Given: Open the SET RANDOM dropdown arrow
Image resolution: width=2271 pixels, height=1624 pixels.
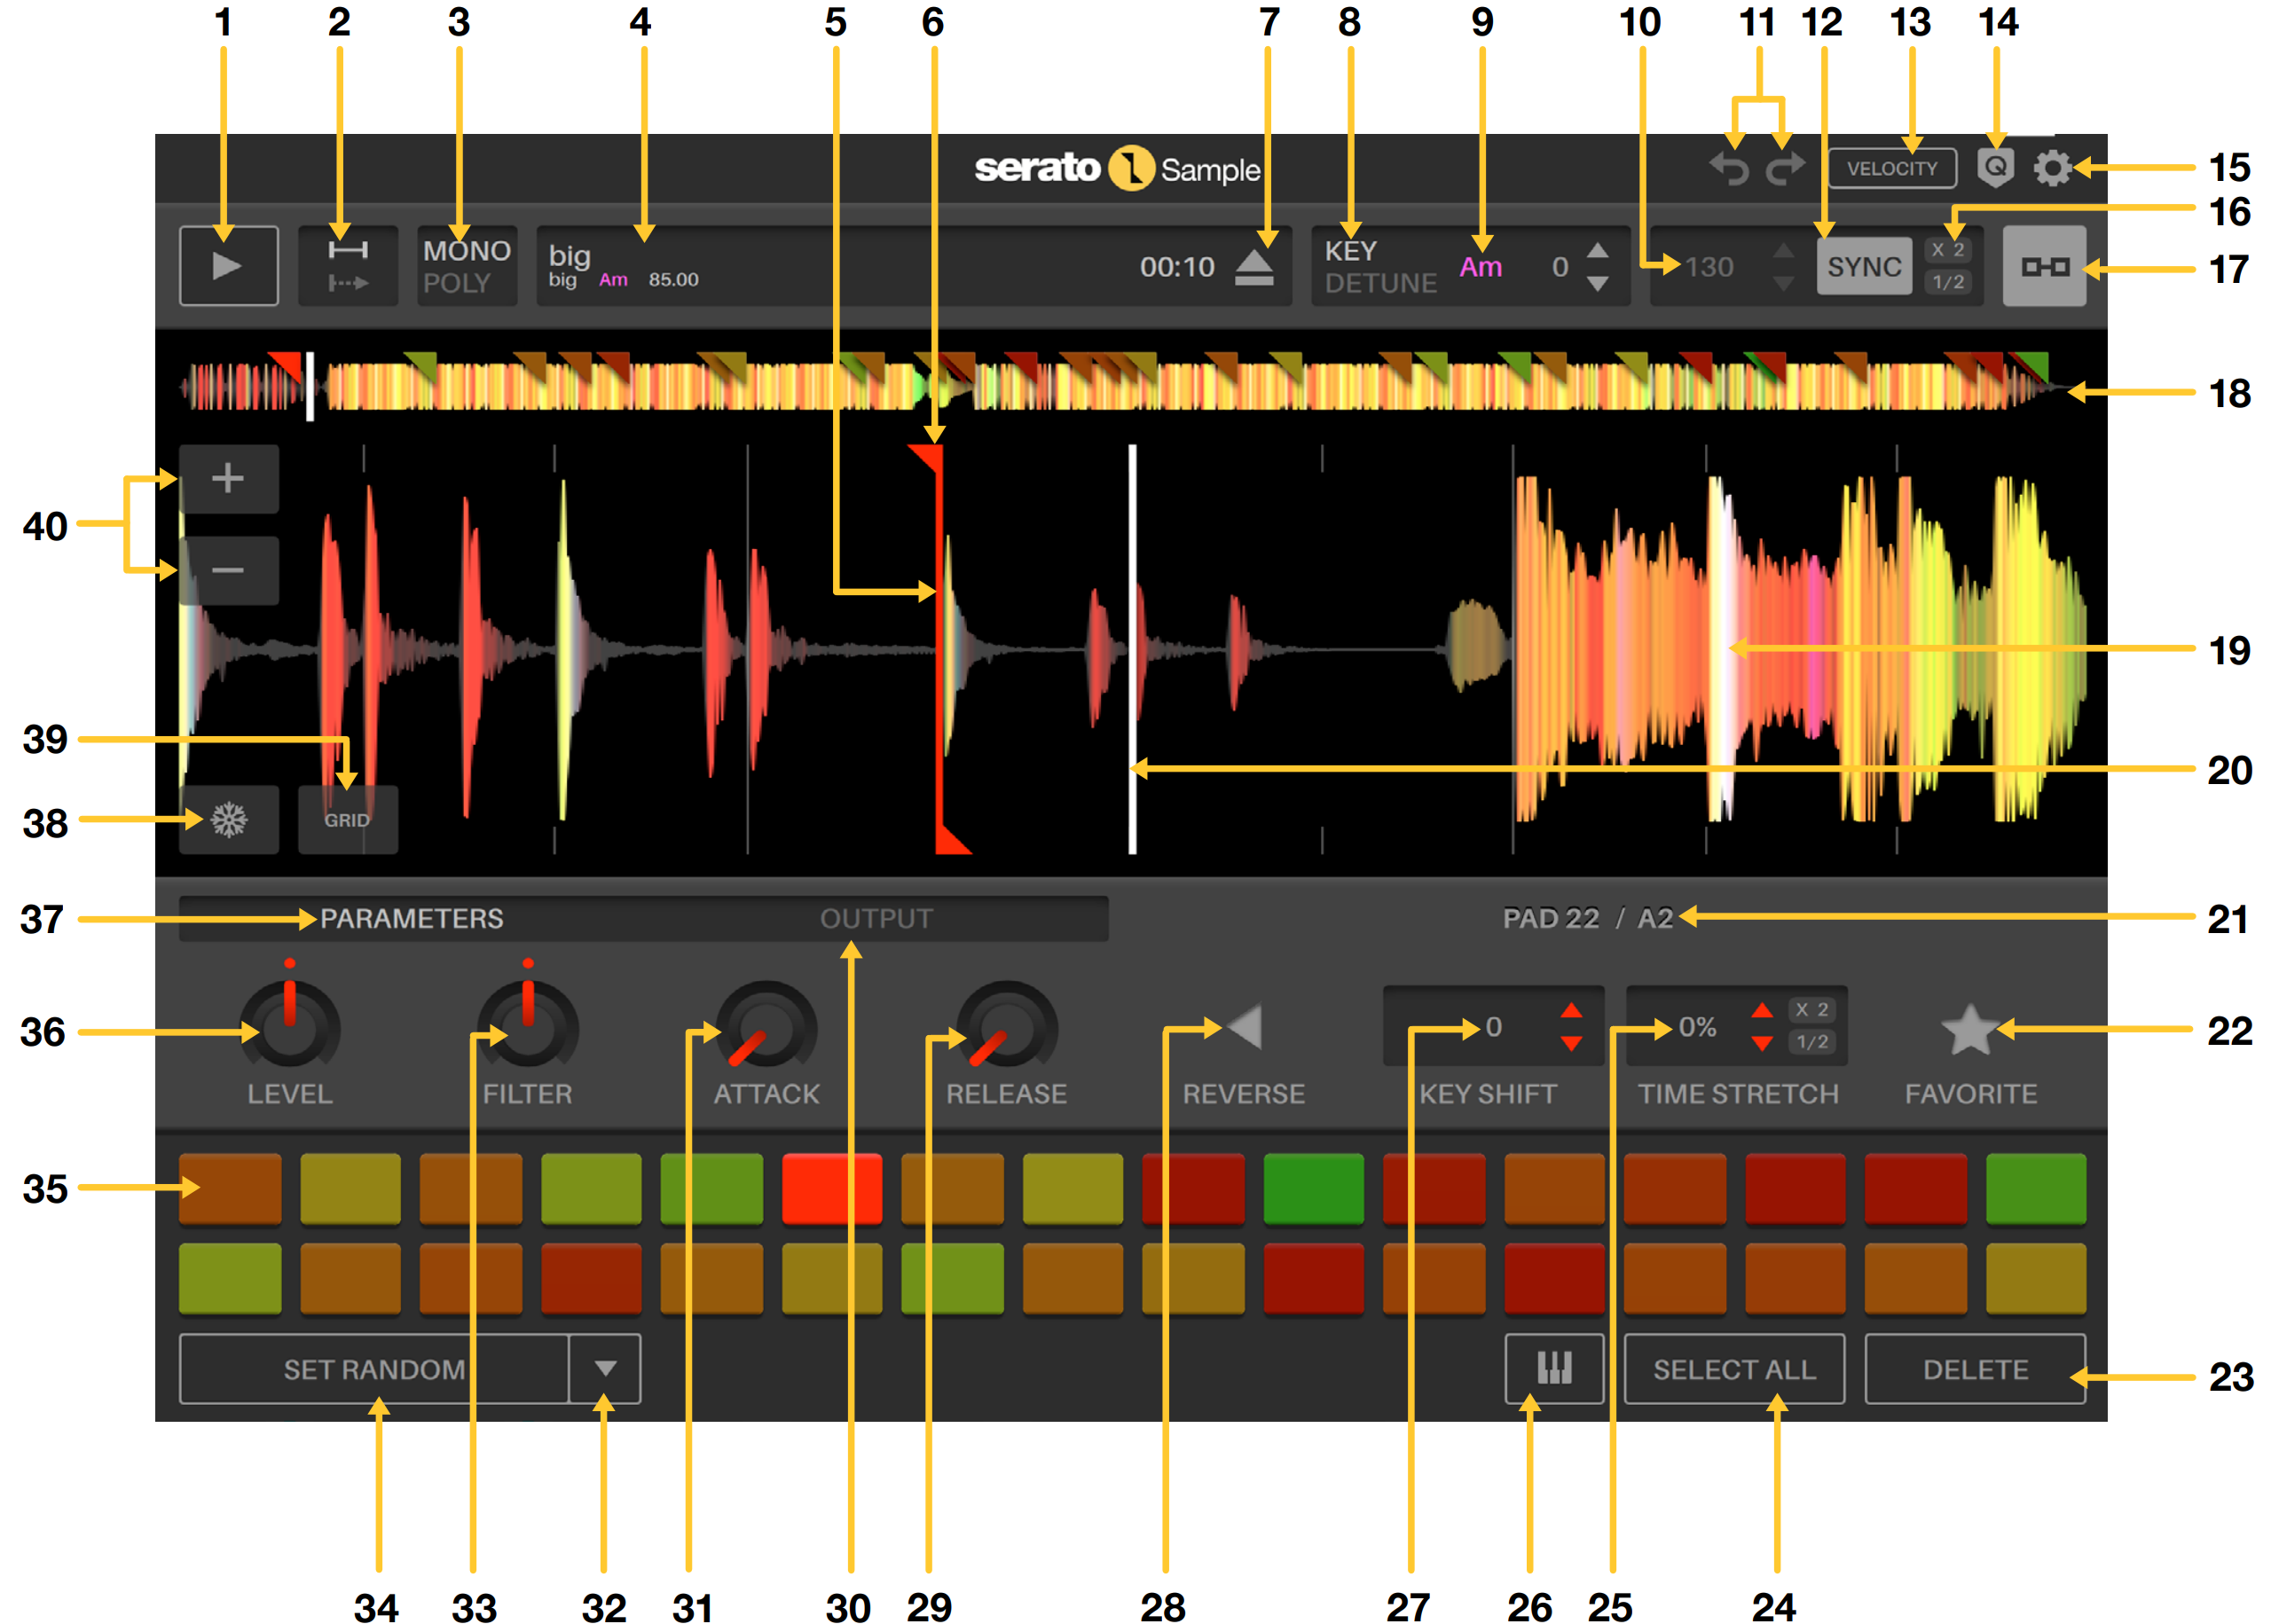Looking at the screenshot, I should (x=605, y=1368).
